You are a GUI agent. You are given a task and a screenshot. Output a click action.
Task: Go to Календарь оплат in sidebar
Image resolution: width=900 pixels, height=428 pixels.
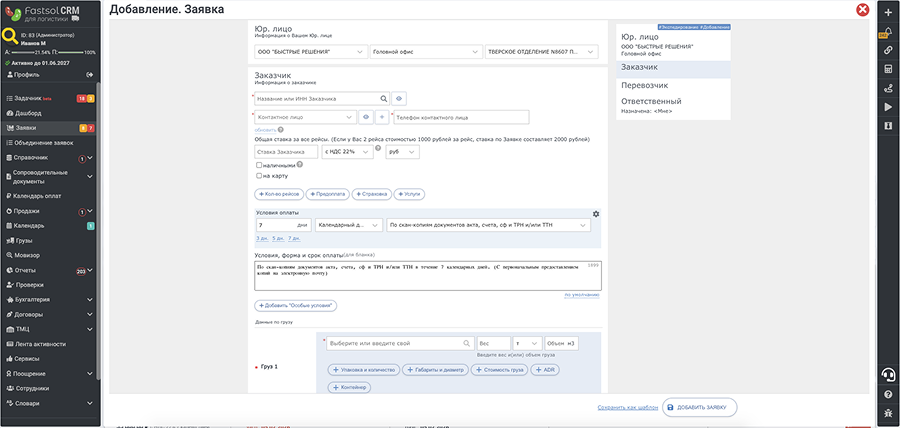pyautogui.click(x=43, y=194)
